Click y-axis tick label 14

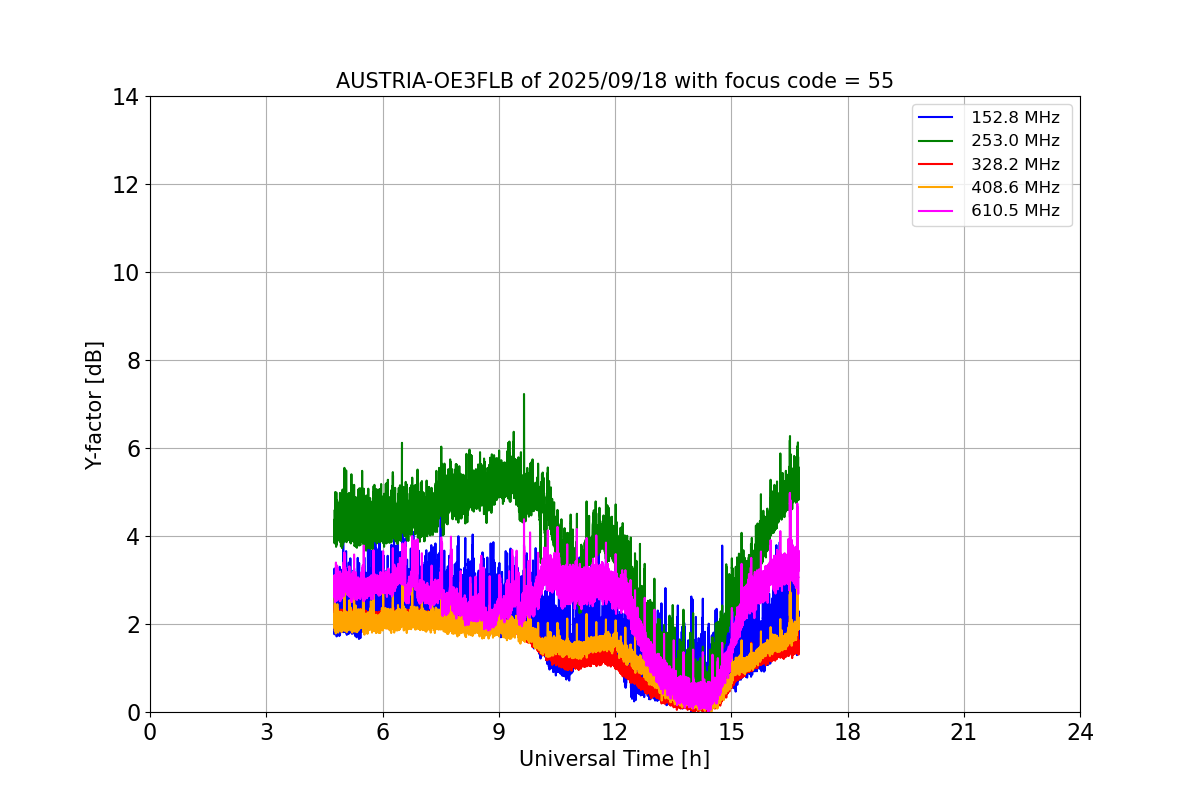coord(125,97)
